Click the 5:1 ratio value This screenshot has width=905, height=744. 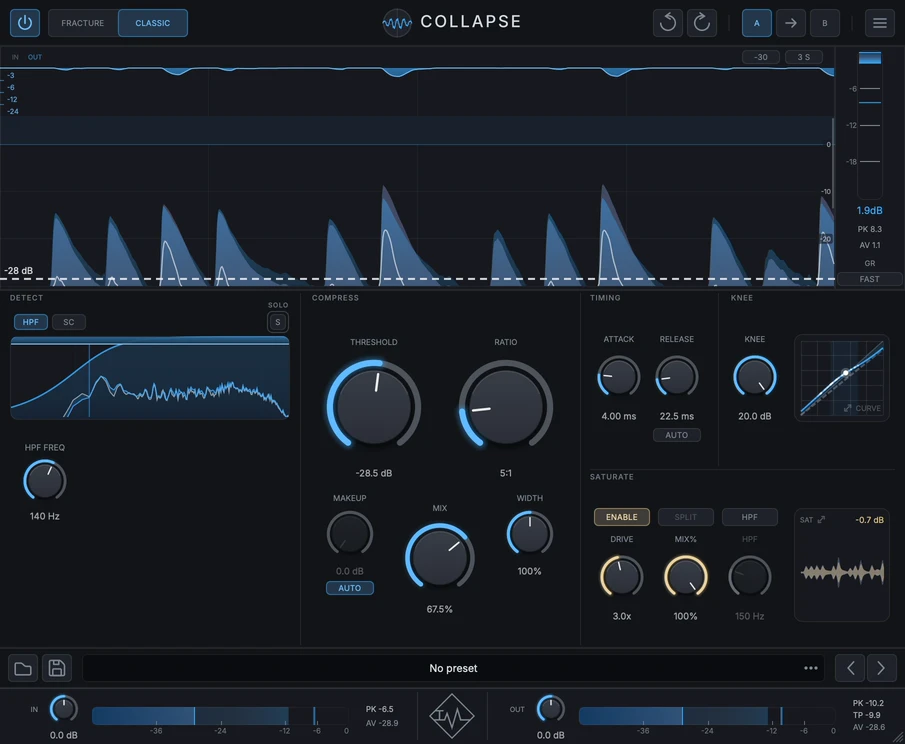[506, 473]
